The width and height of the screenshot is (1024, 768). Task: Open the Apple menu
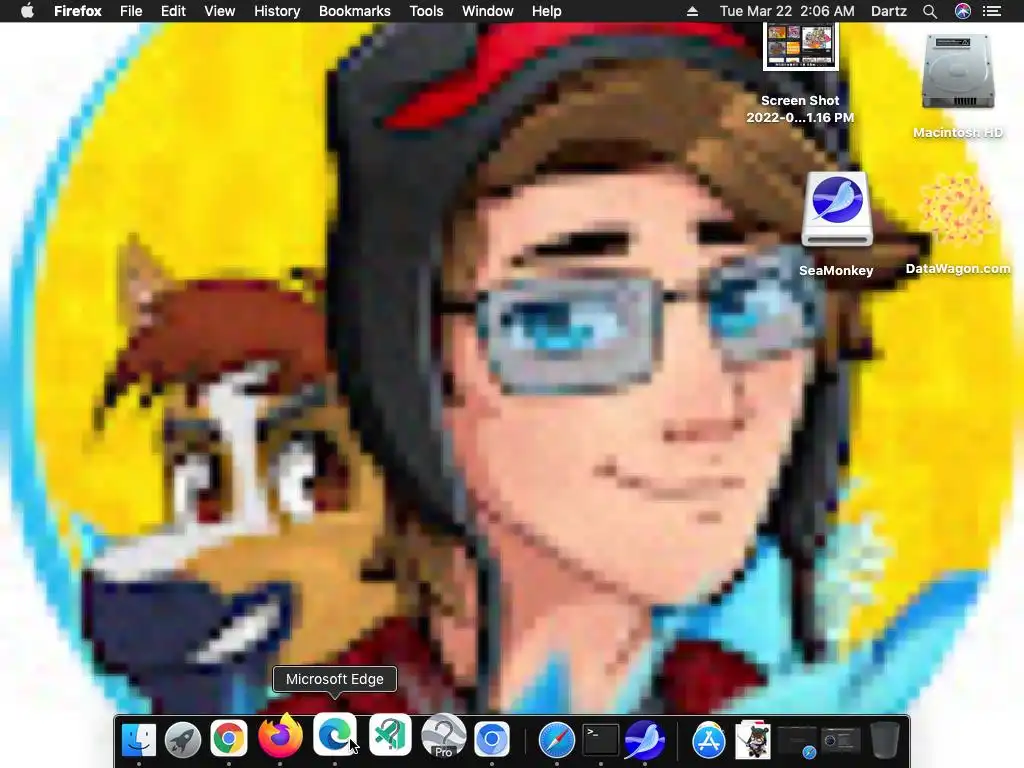click(27, 11)
